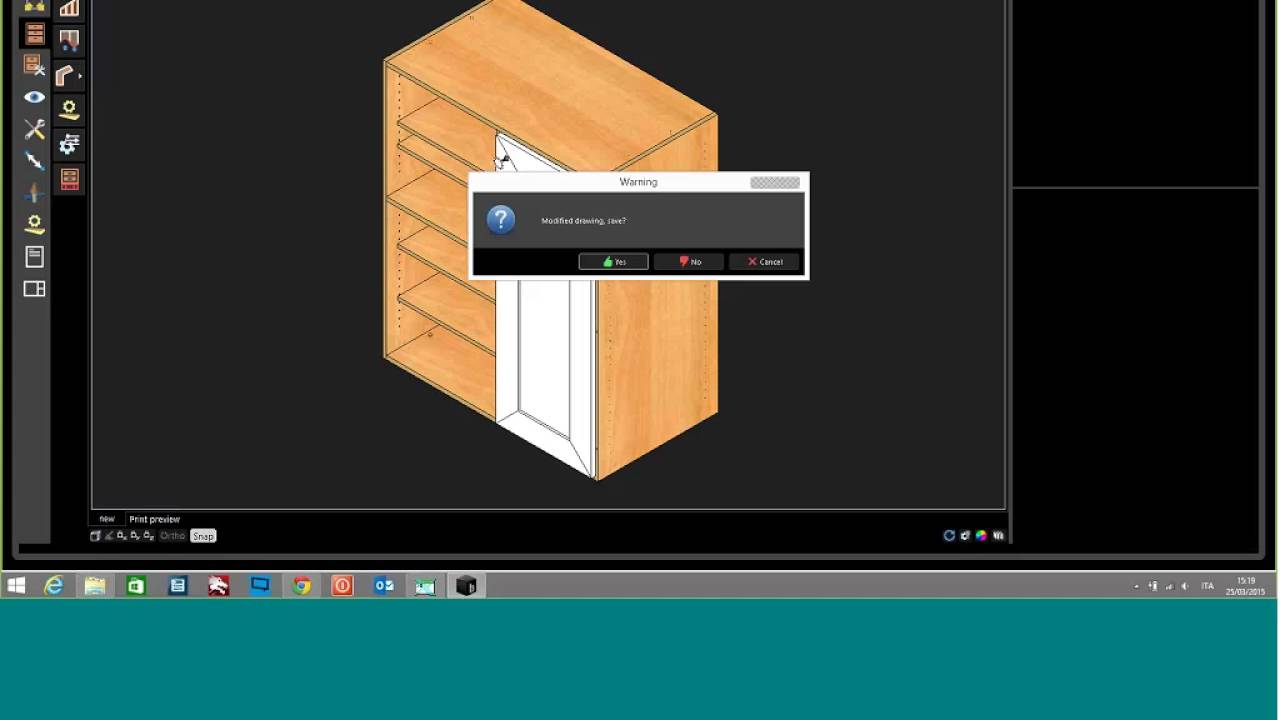Click the ITA language indicator in the system tray
This screenshot has width=1280, height=720.
(1207, 586)
